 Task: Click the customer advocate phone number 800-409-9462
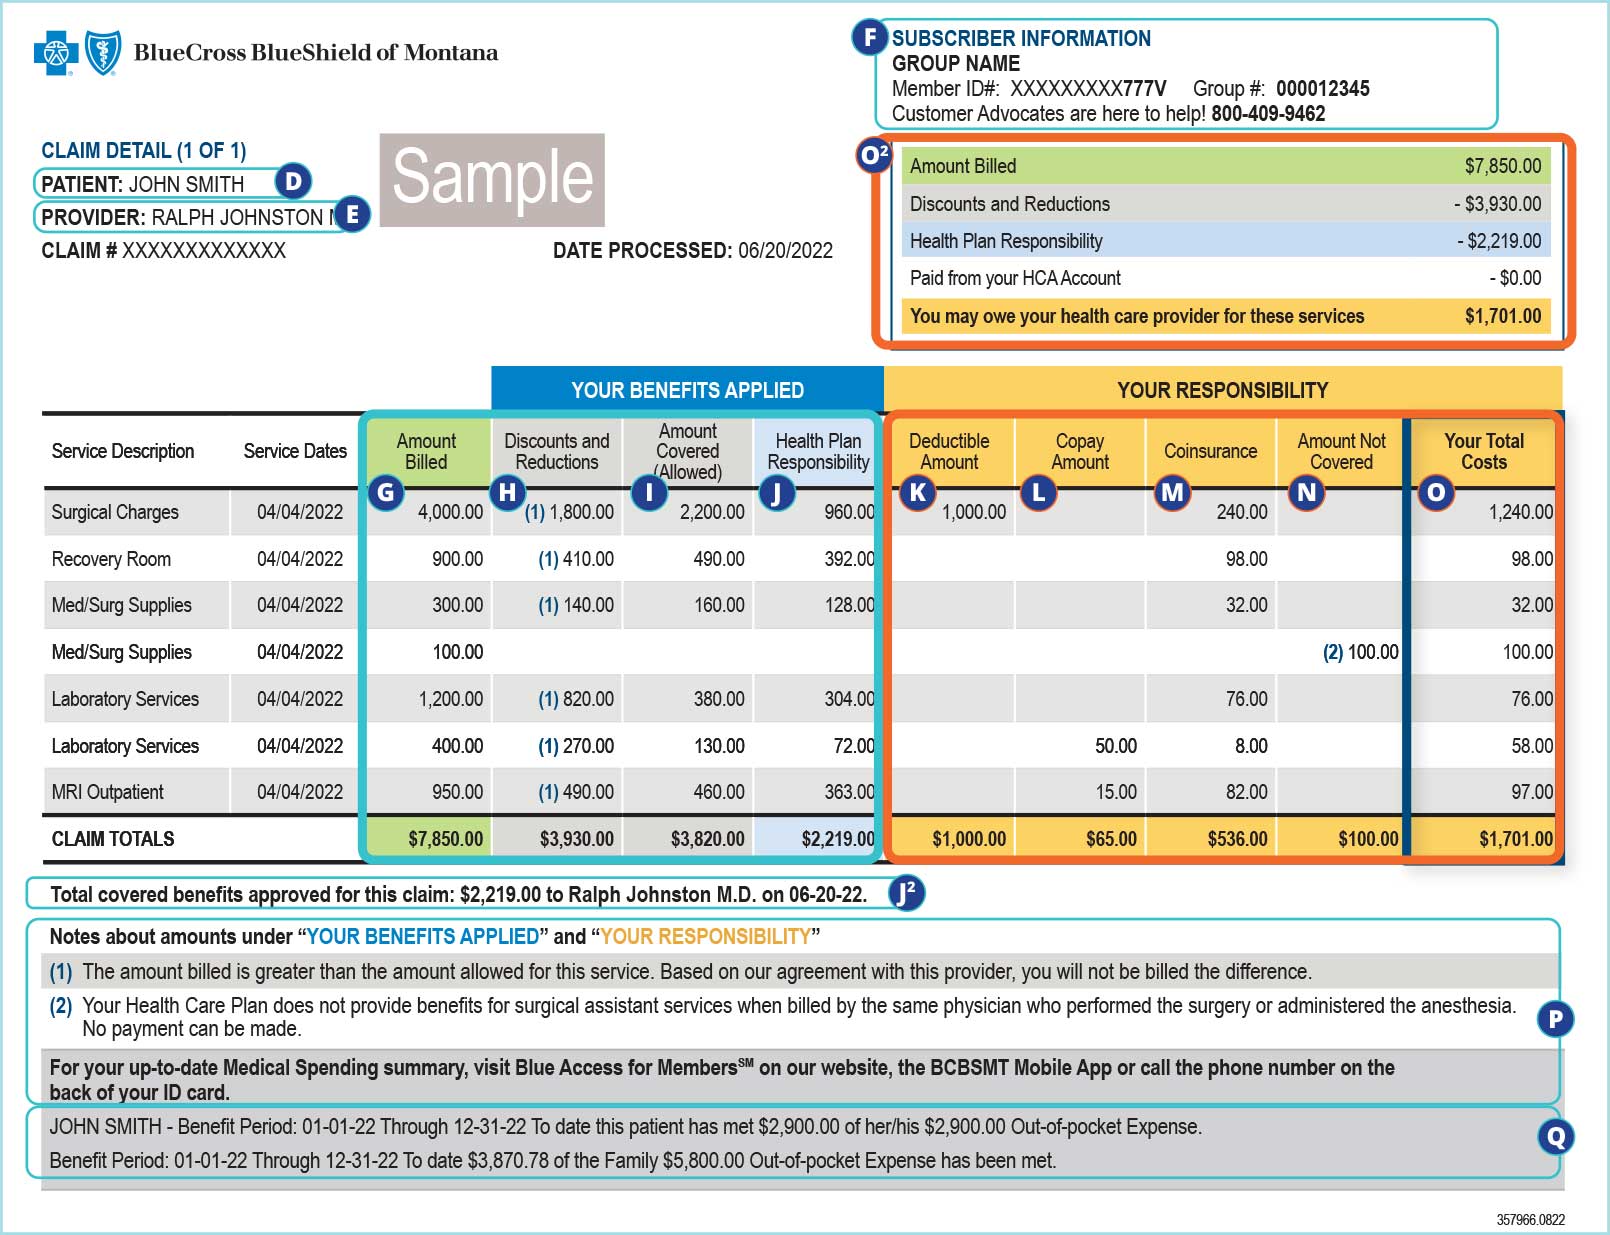[x=1268, y=114]
